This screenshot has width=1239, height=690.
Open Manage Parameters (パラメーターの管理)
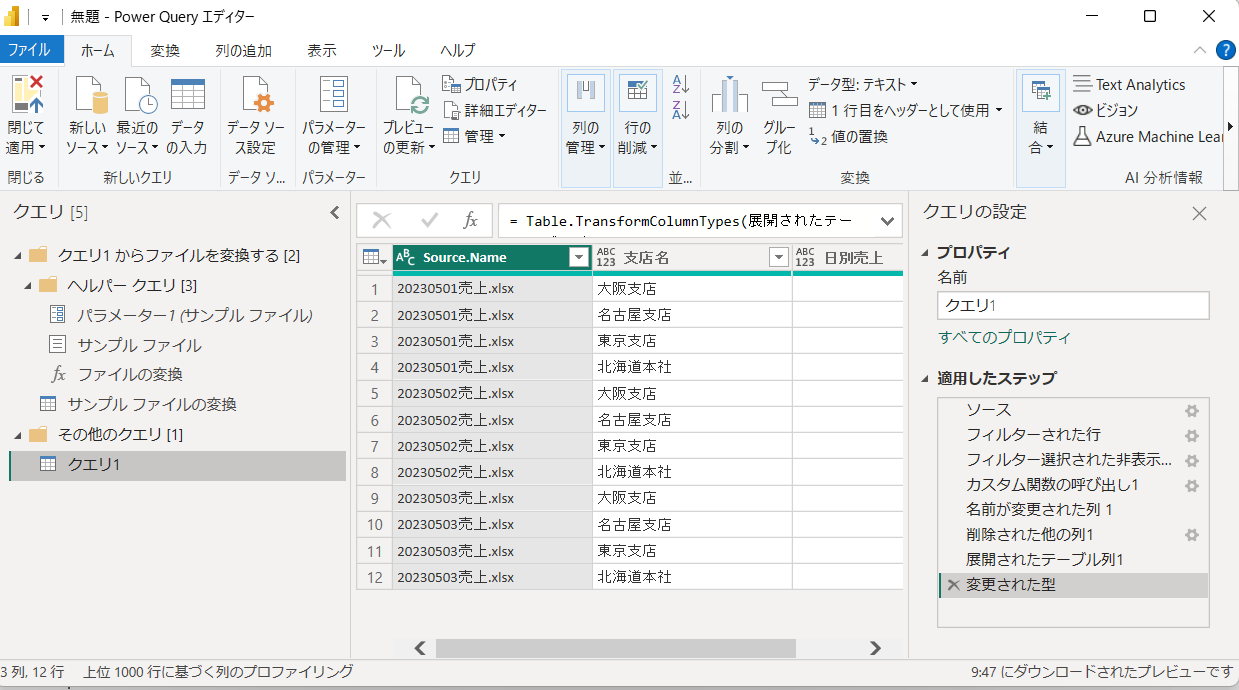[334, 116]
